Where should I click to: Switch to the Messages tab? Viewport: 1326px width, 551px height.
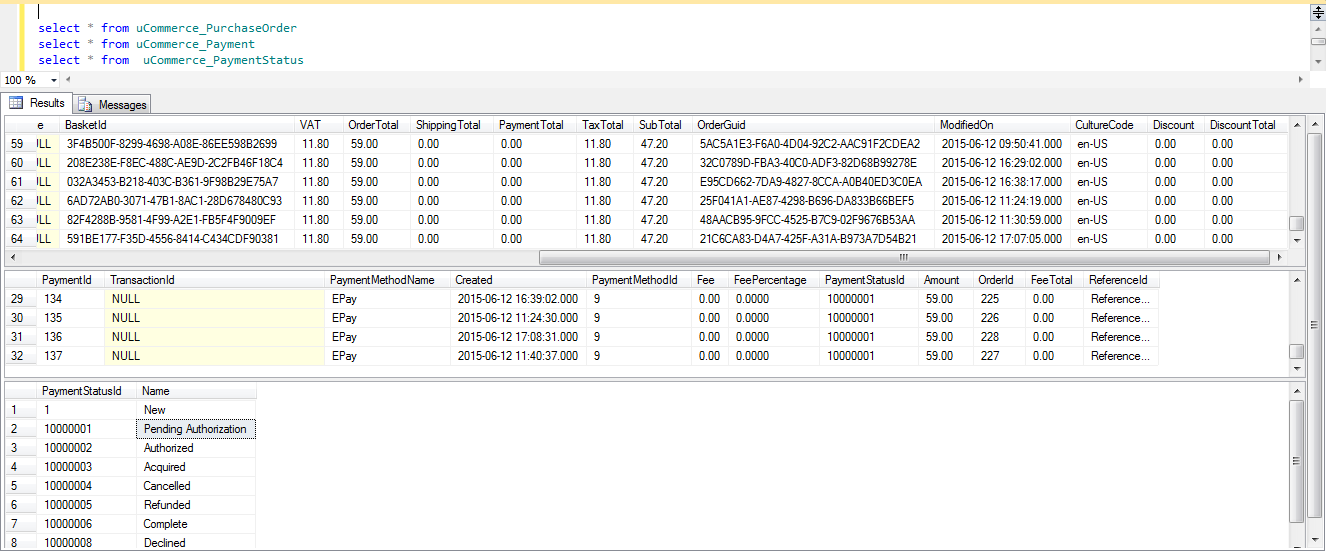coord(112,104)
